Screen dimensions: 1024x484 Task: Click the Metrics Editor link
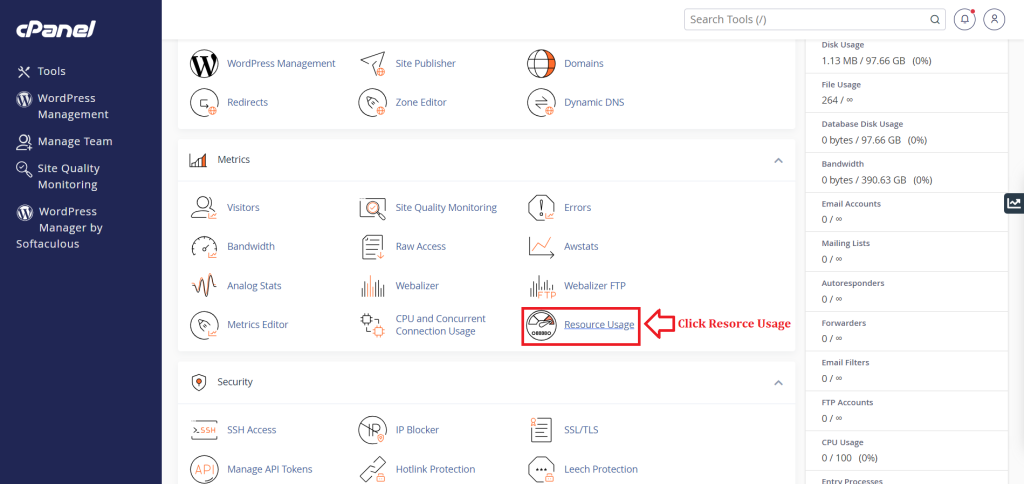pos(257,325)
